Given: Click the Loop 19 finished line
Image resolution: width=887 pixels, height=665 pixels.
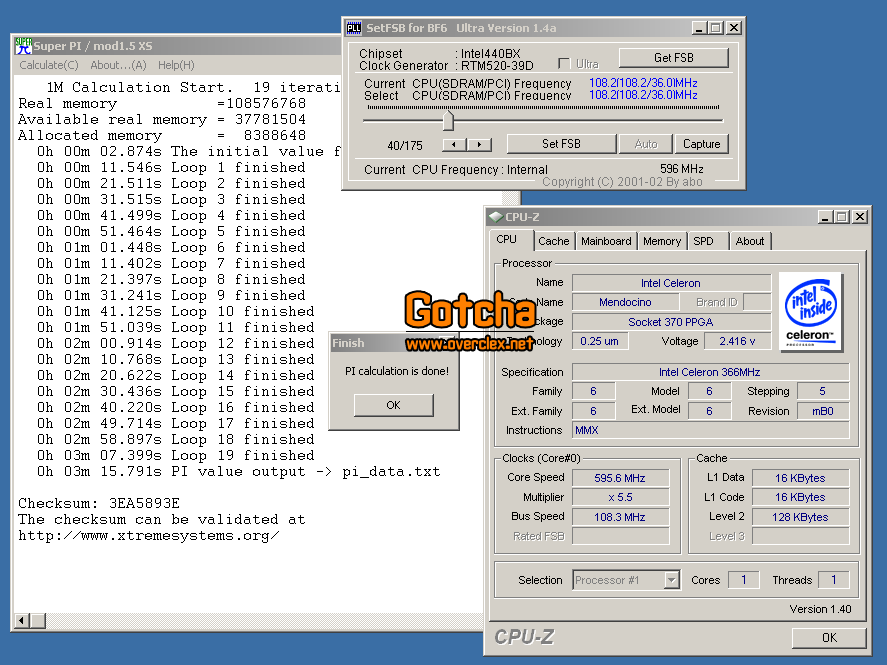Looking at the screenshot, I should 175,455.
